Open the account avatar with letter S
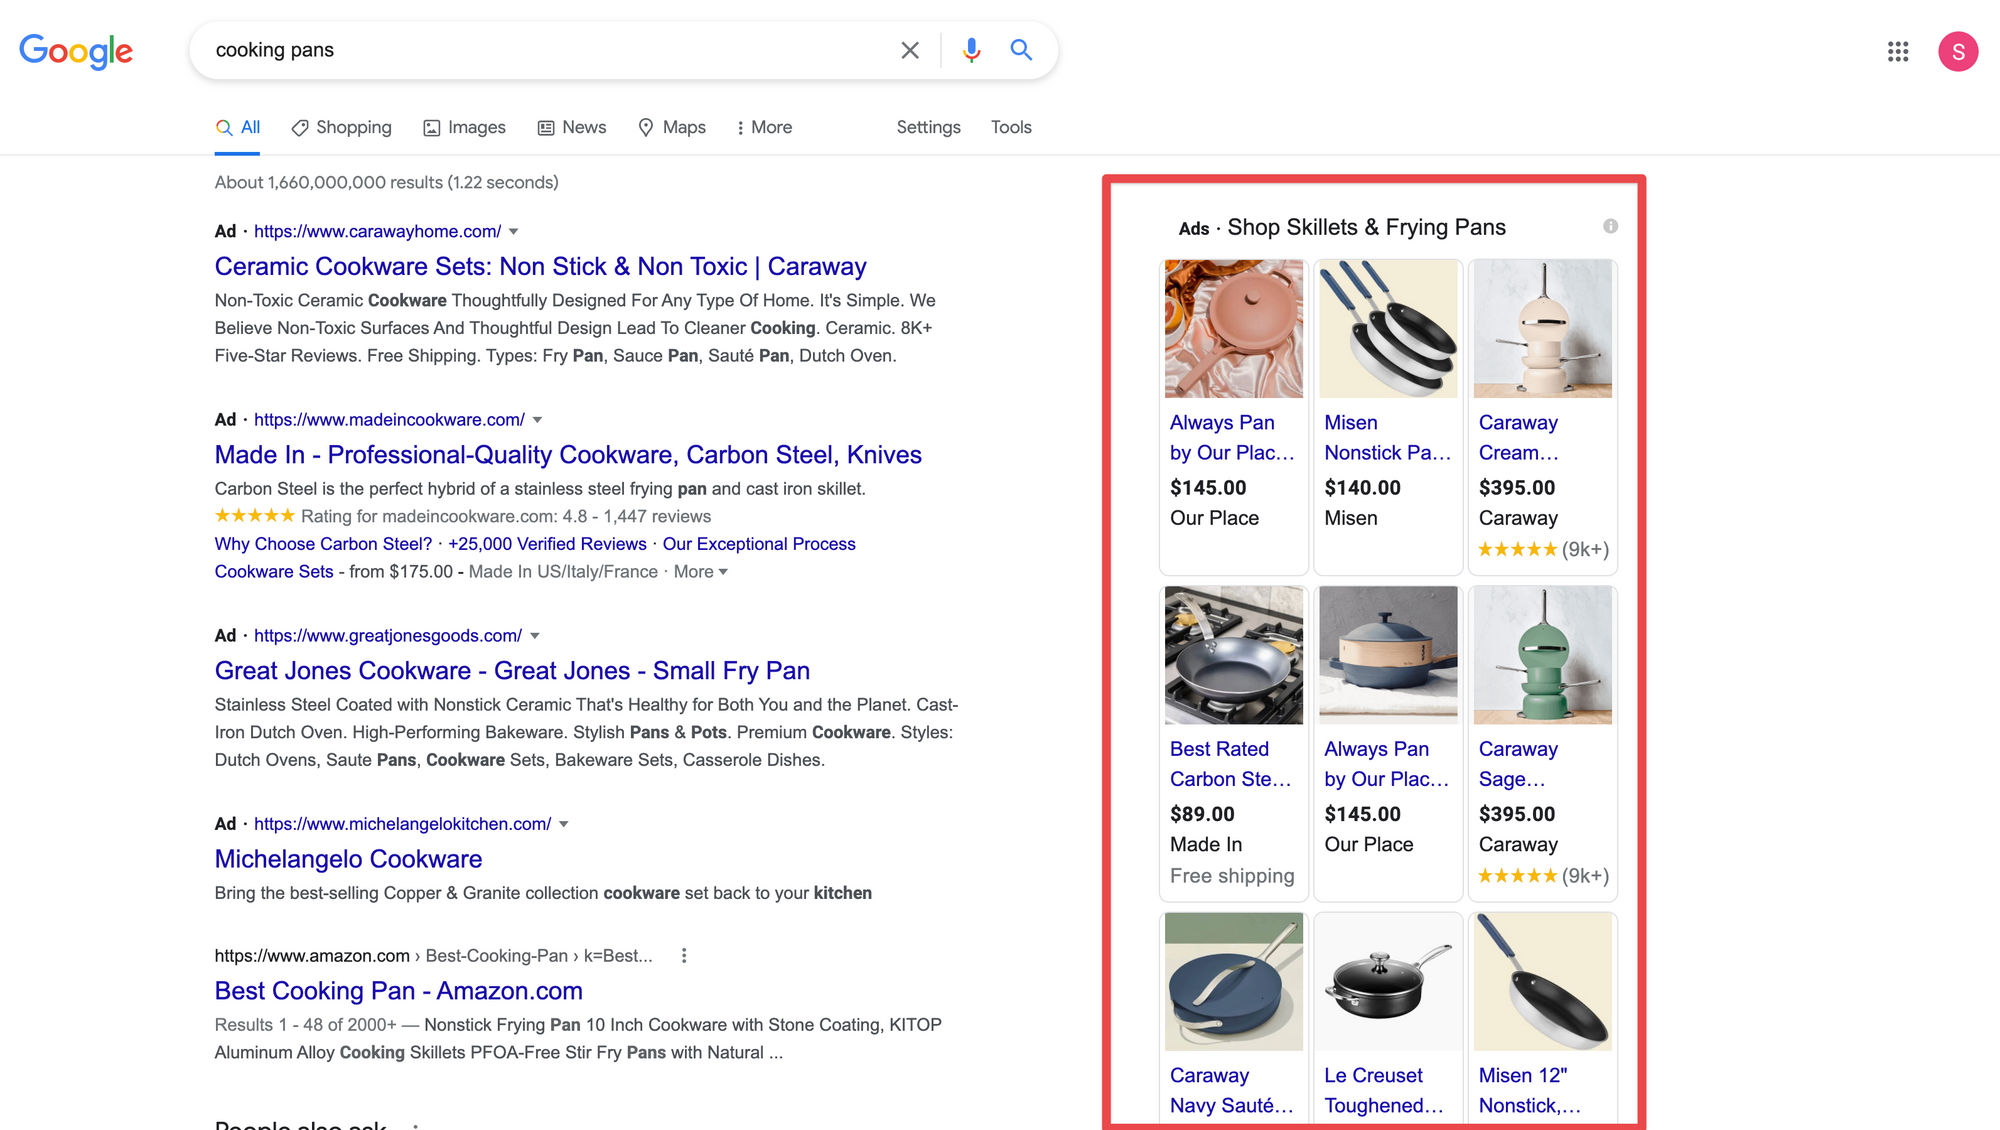Viewport: 2000px width, 1130px height. click(1957, 51)
